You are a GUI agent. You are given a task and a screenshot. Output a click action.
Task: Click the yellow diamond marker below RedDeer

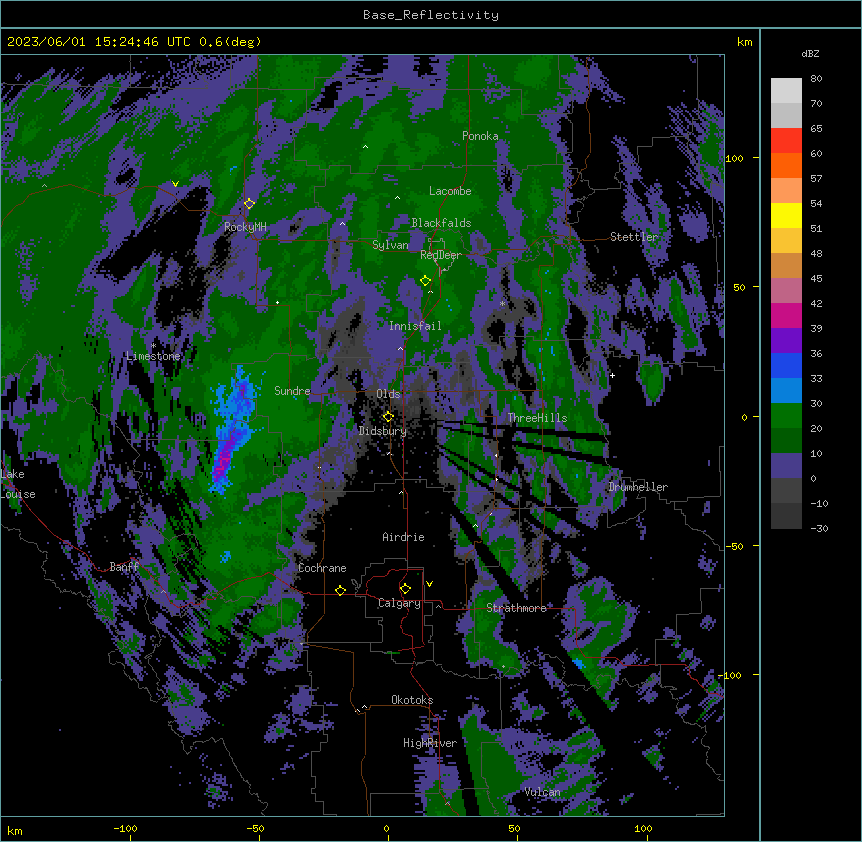pos(425,280)
